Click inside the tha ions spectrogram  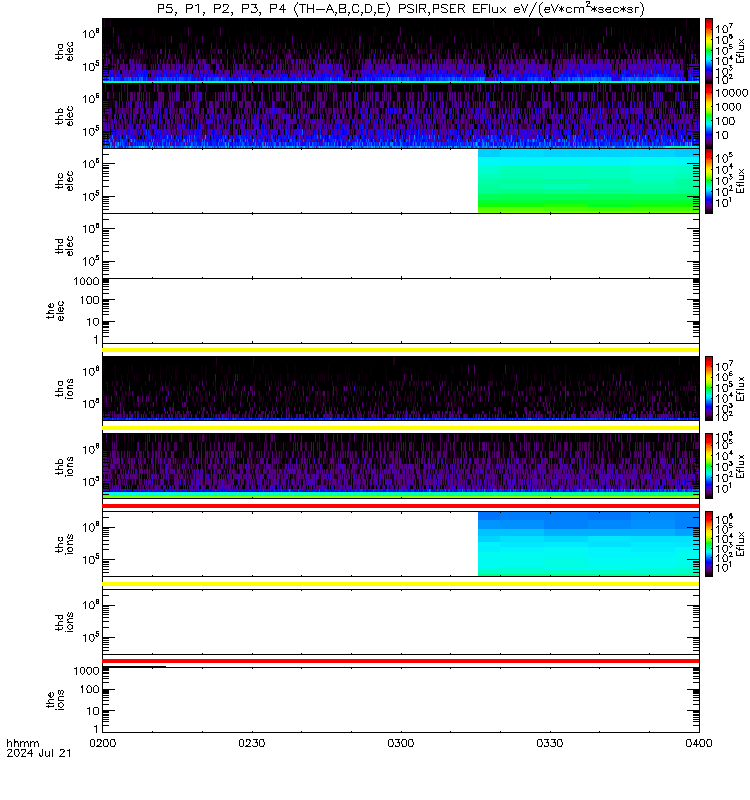pyautogui.click(x=401, y=389)
